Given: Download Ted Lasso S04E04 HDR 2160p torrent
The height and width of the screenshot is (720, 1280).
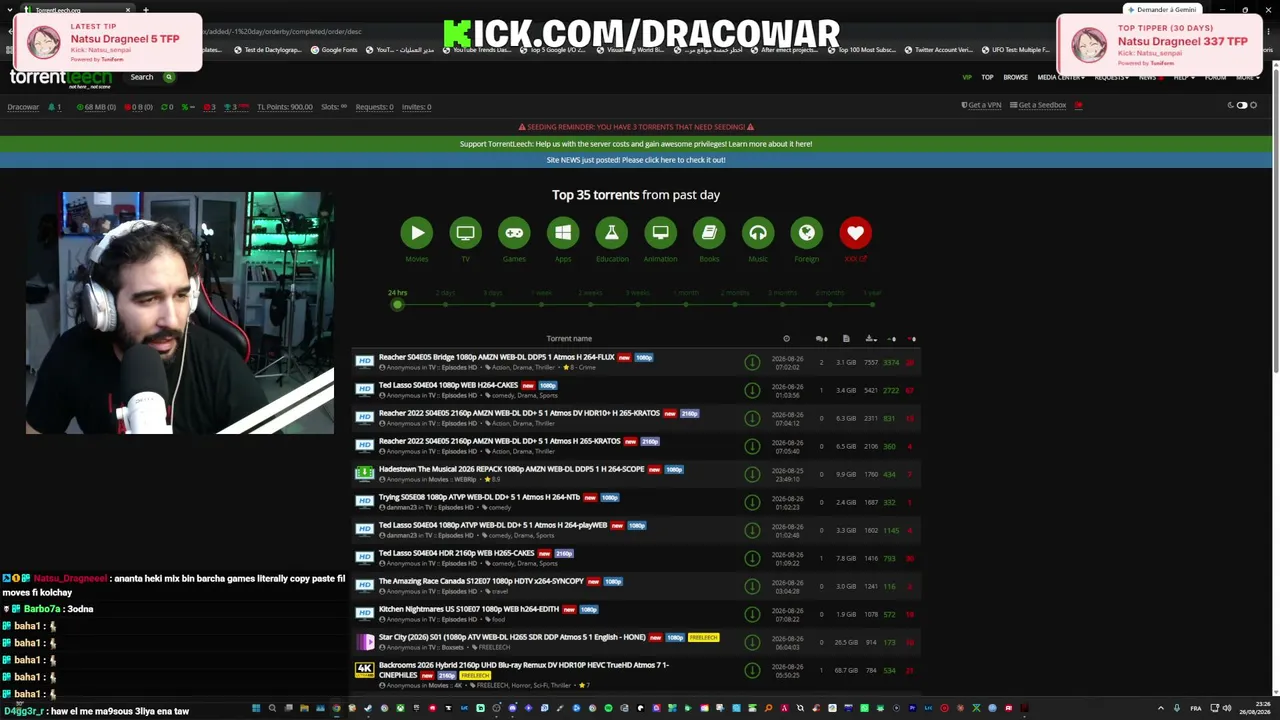Looking at the screenshot, I should tap(752, 558).
